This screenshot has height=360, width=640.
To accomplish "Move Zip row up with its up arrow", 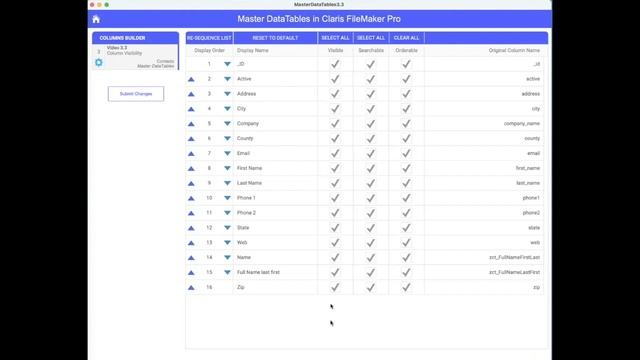I will [x=191, y=288].
